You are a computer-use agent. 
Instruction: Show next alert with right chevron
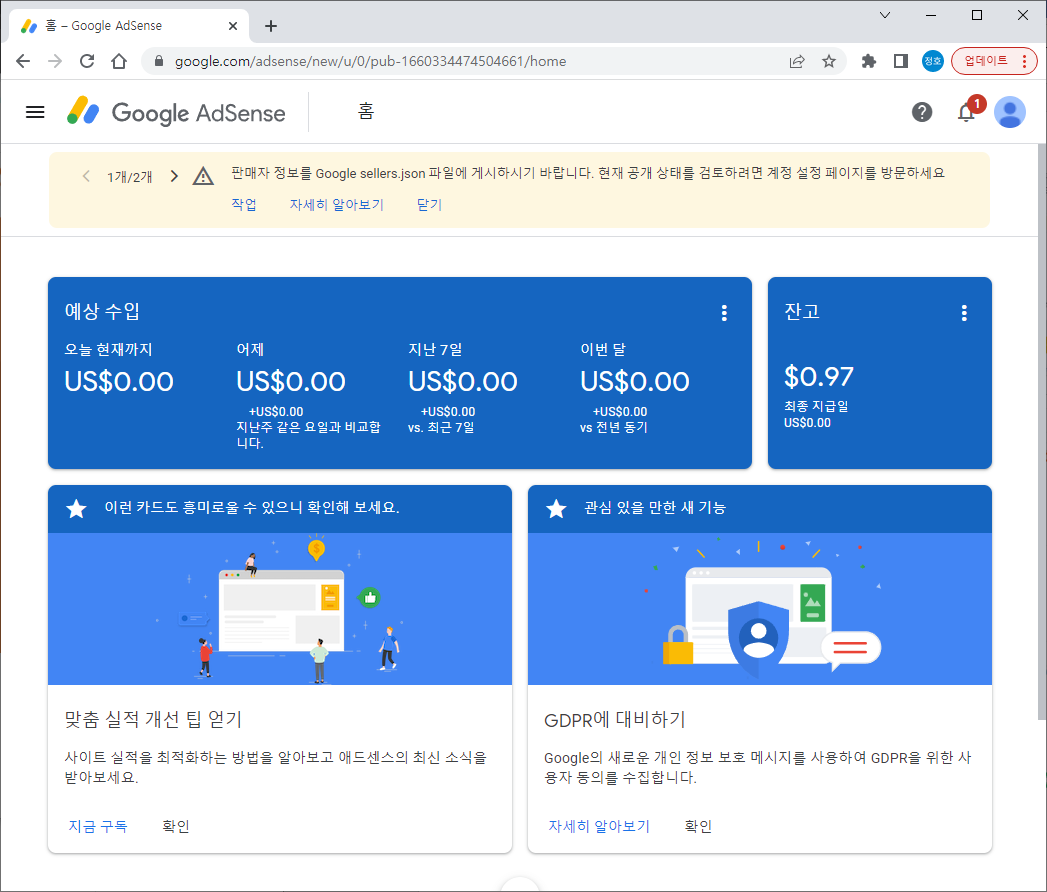click(x=174, y=176)
